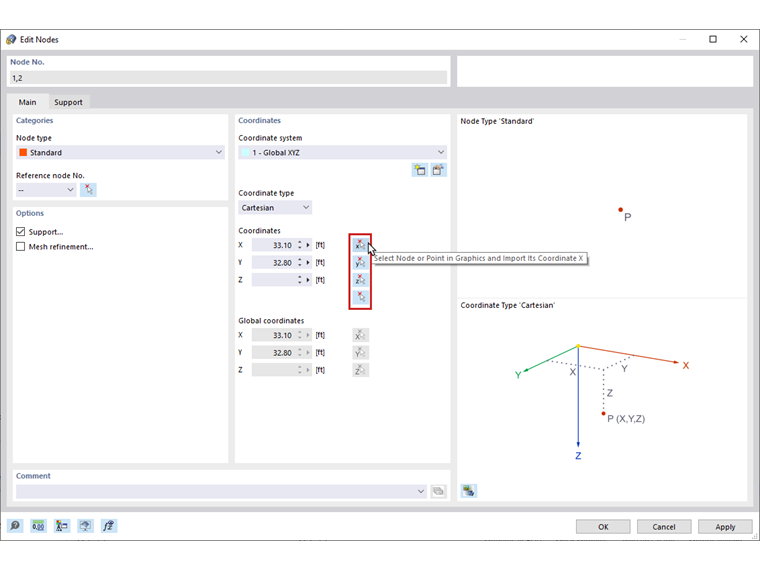Pick reference node in graphics icon

(88, 190)
